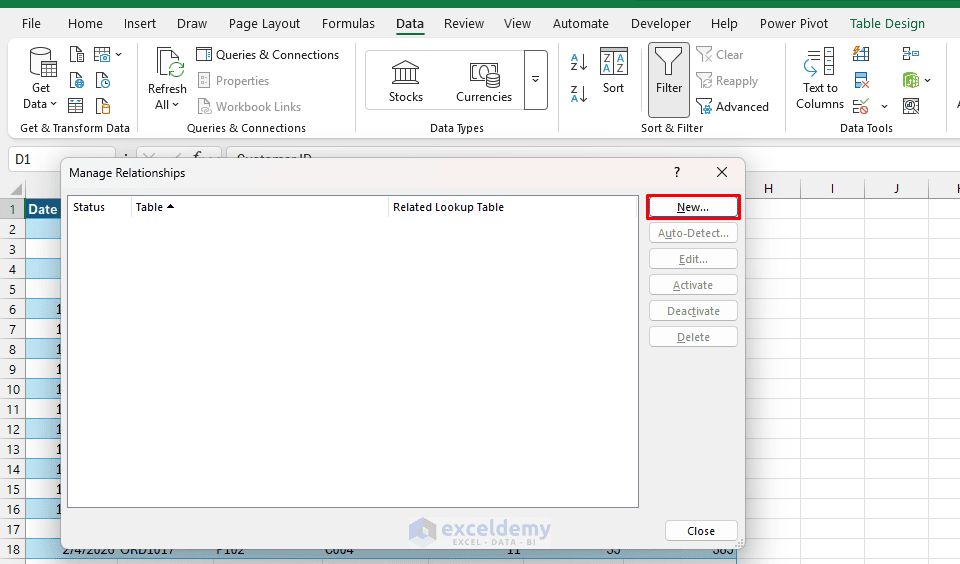Toggle the Filter button
This screenshot has width=960, height=564.
click(669, 80)
